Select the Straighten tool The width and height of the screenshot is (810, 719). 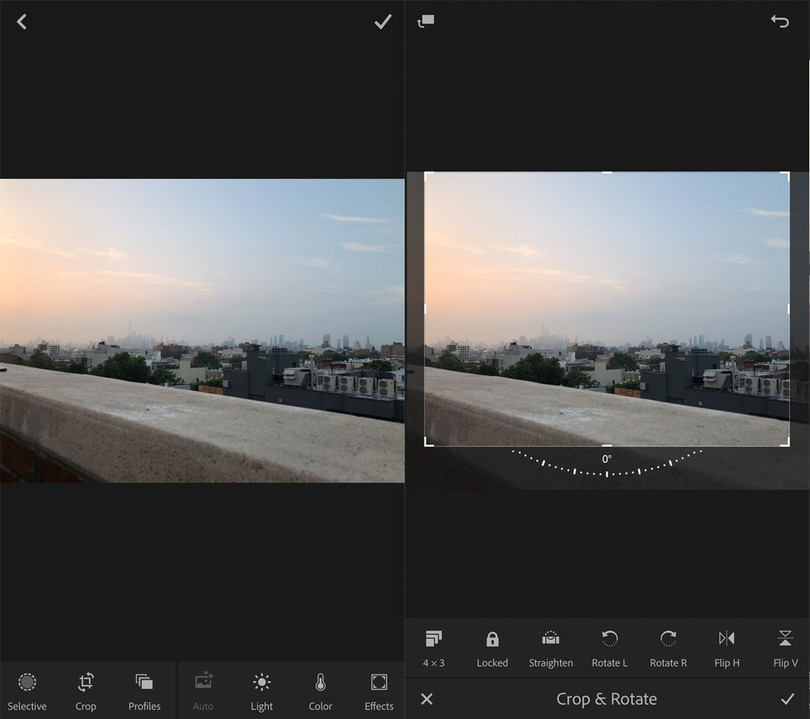point(551,647)
